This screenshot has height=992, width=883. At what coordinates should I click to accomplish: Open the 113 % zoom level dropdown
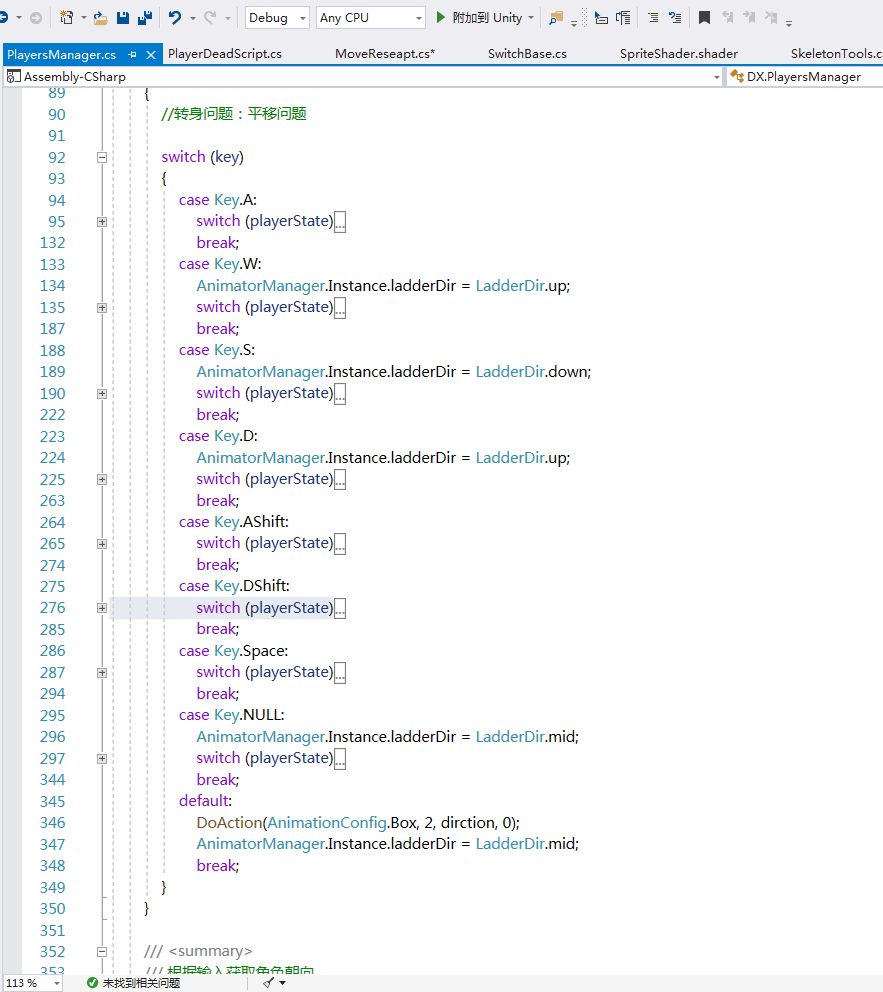(x=56, y=983)
